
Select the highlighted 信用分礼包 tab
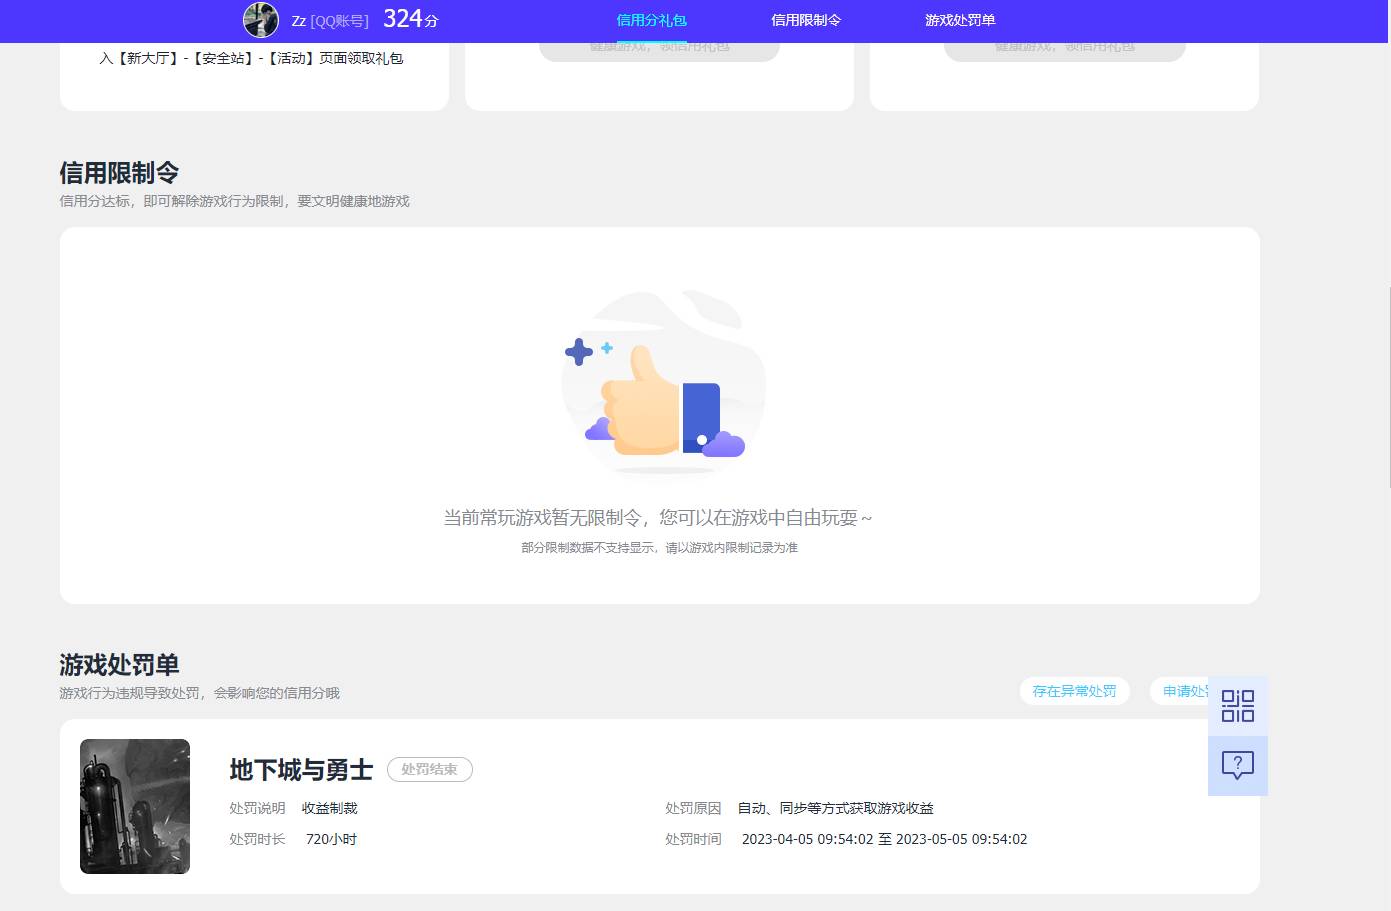[652, 20]
